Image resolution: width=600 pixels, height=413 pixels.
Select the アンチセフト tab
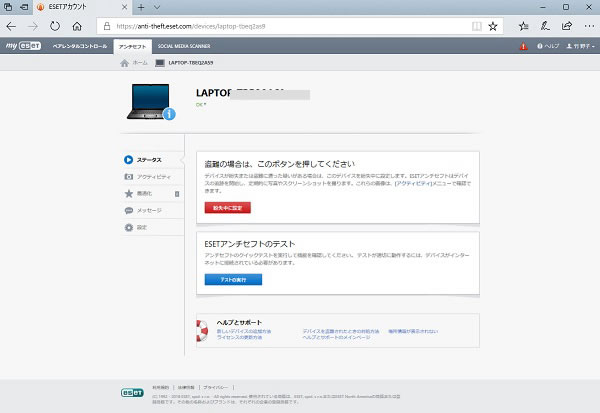(132, 47)
